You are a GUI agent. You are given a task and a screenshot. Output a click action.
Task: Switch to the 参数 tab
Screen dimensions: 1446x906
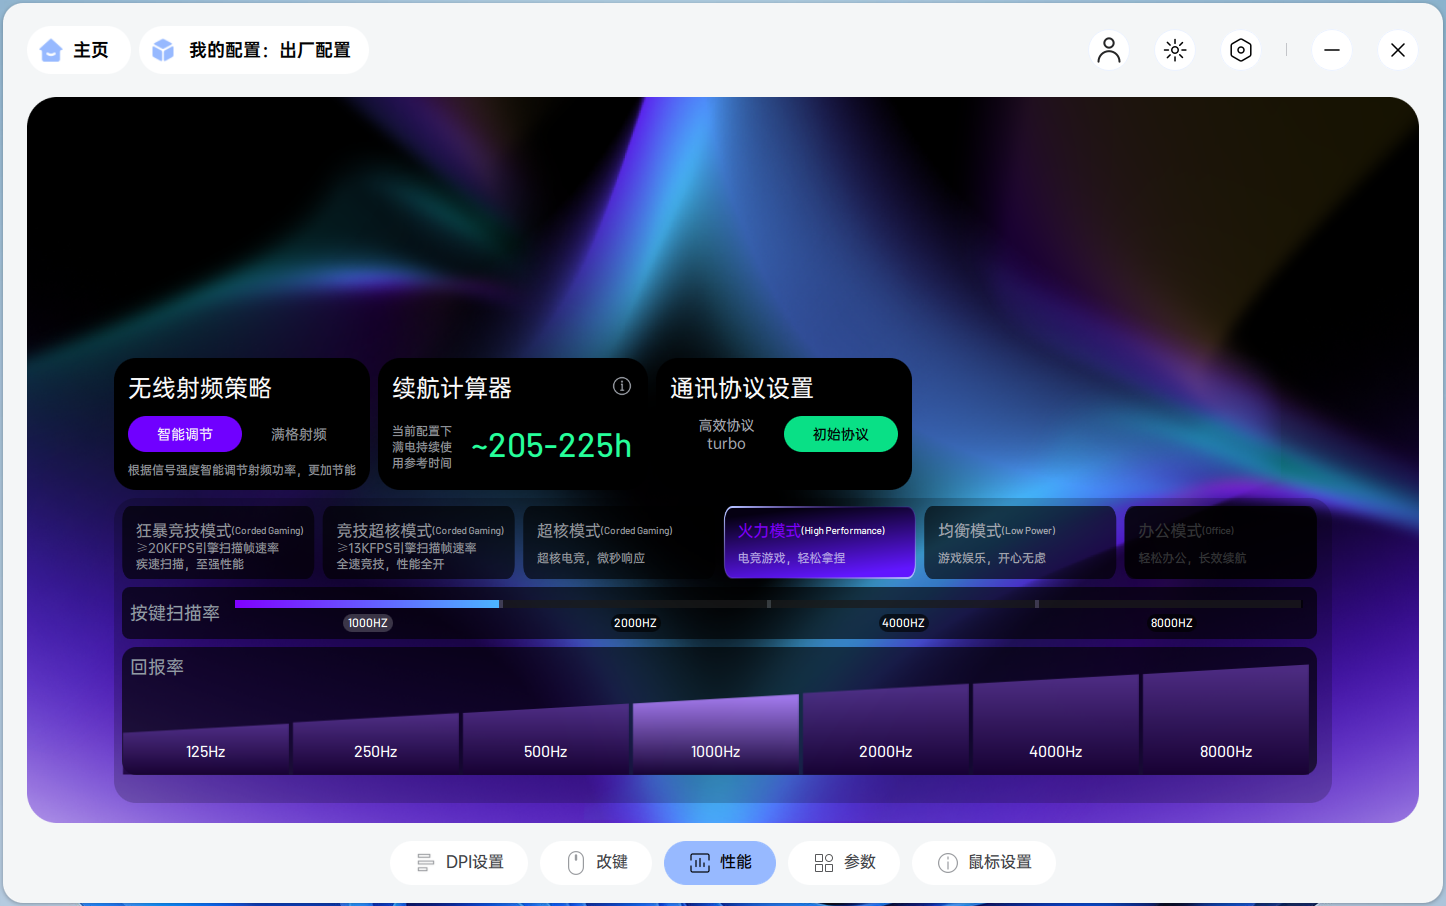click(x=844, y=863)
